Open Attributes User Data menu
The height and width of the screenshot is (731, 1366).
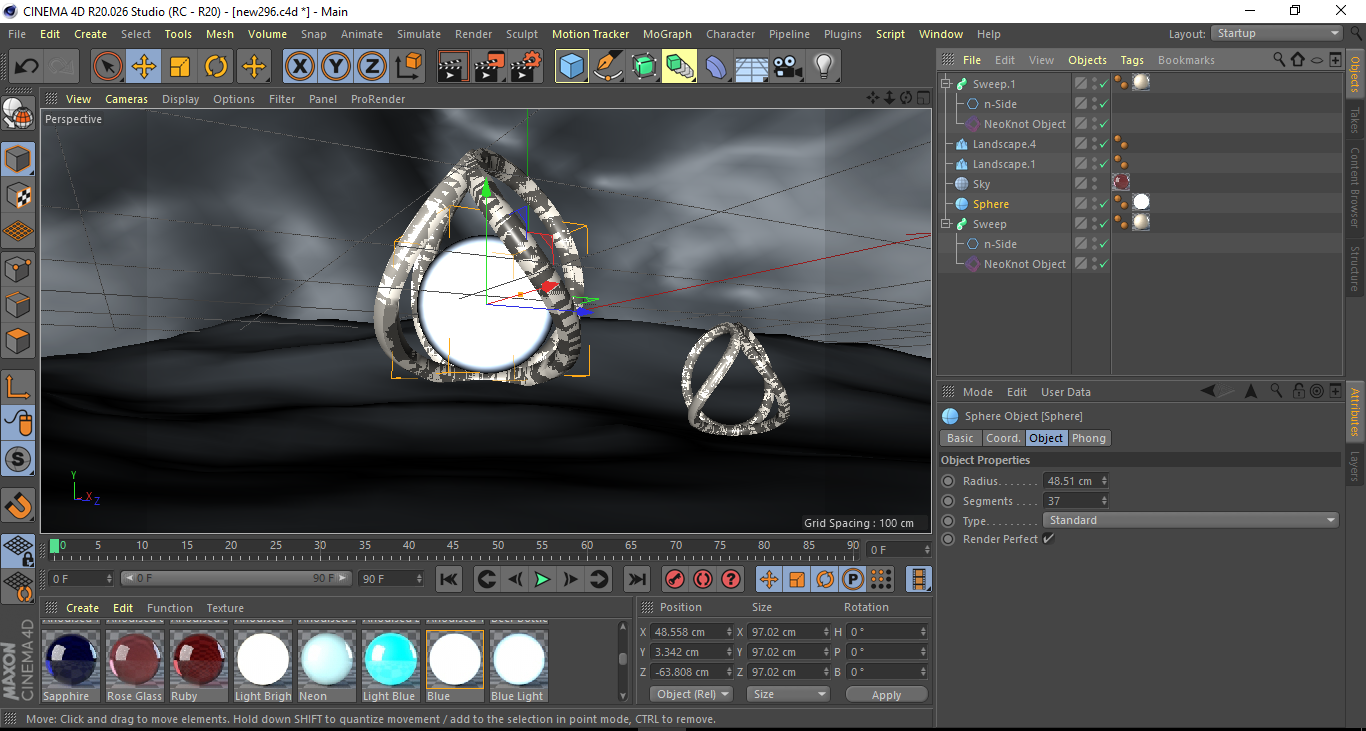click(x=1066, y=392)
